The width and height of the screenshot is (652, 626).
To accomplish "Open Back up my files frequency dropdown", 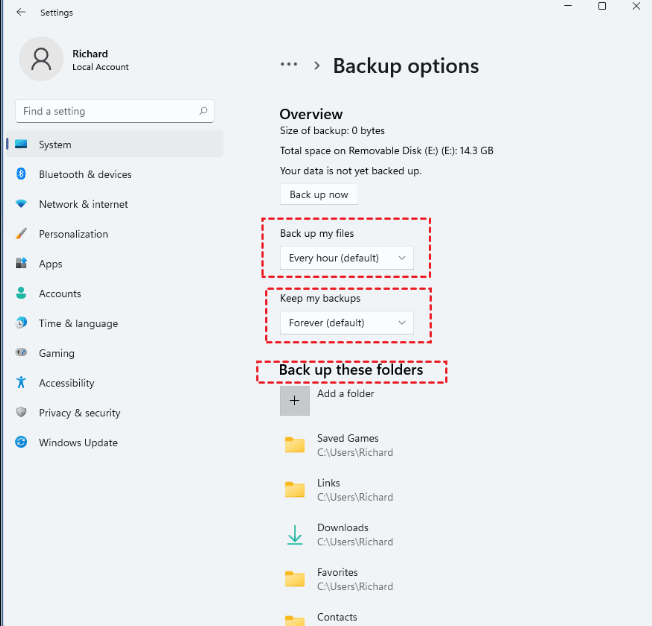I will (347, 258).
